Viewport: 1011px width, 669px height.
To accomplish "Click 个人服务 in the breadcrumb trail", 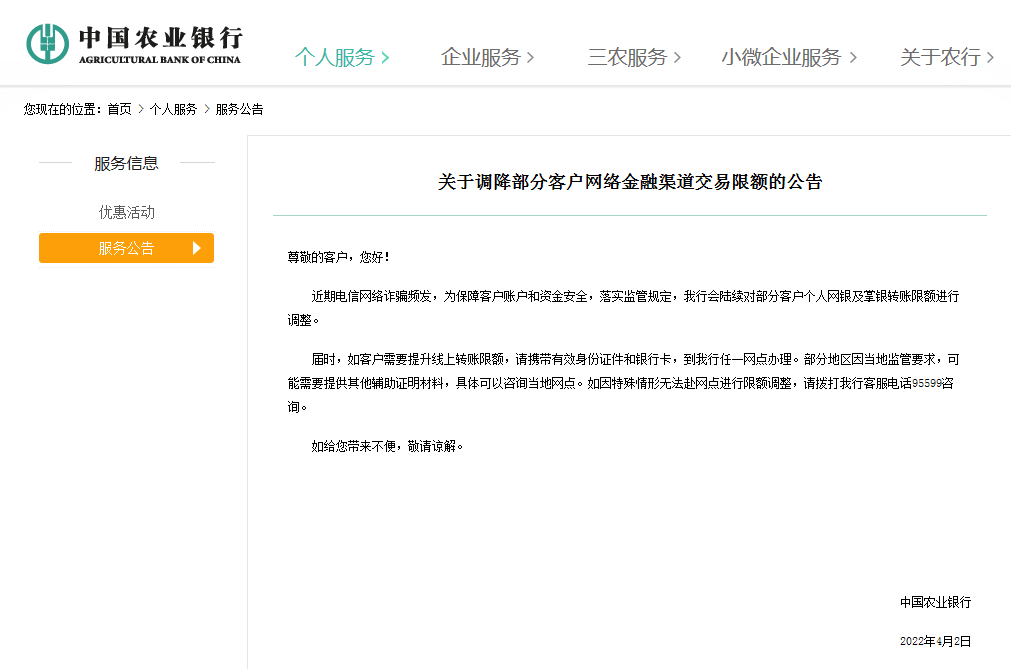I will click(173, 109).
